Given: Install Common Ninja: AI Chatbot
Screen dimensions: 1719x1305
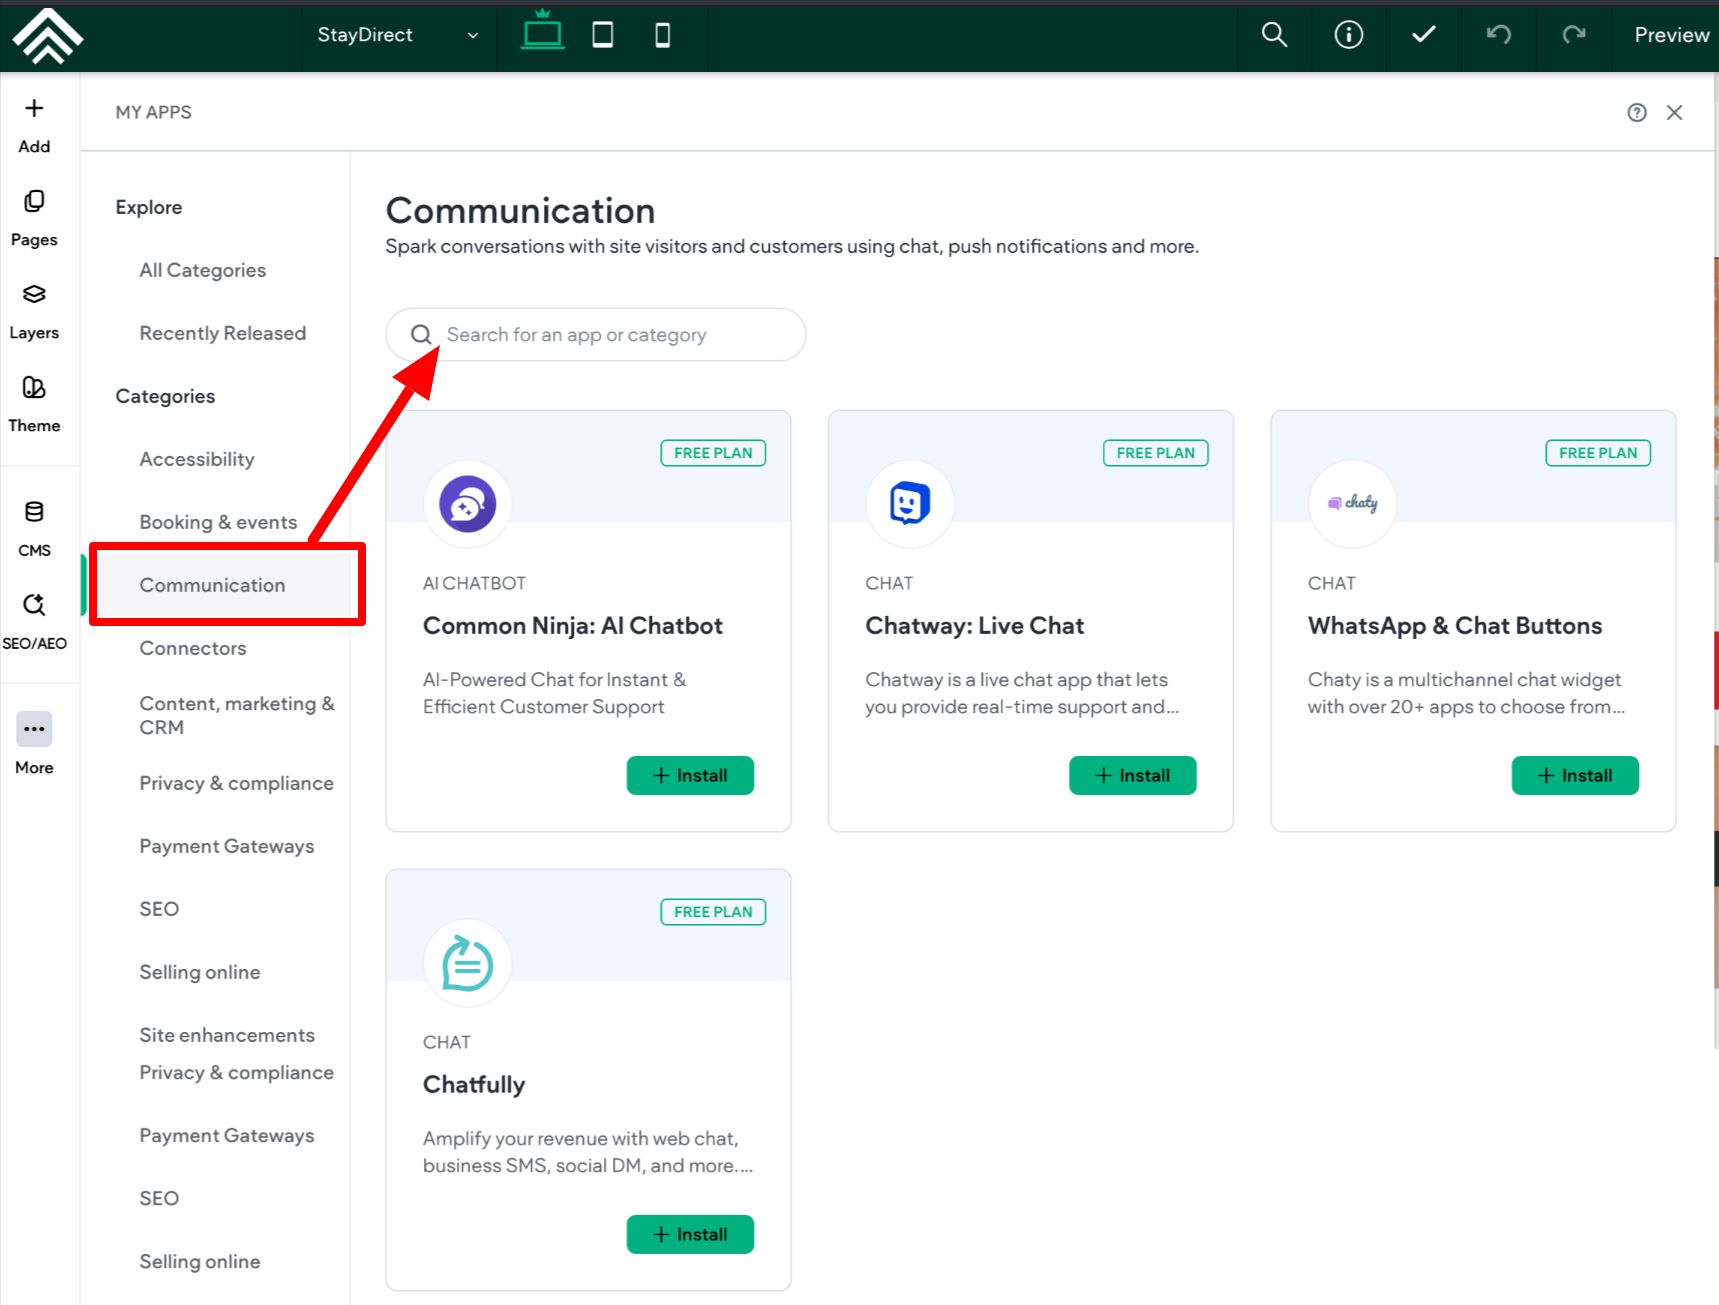Looking at the screenshot, I should click(690, 776).
